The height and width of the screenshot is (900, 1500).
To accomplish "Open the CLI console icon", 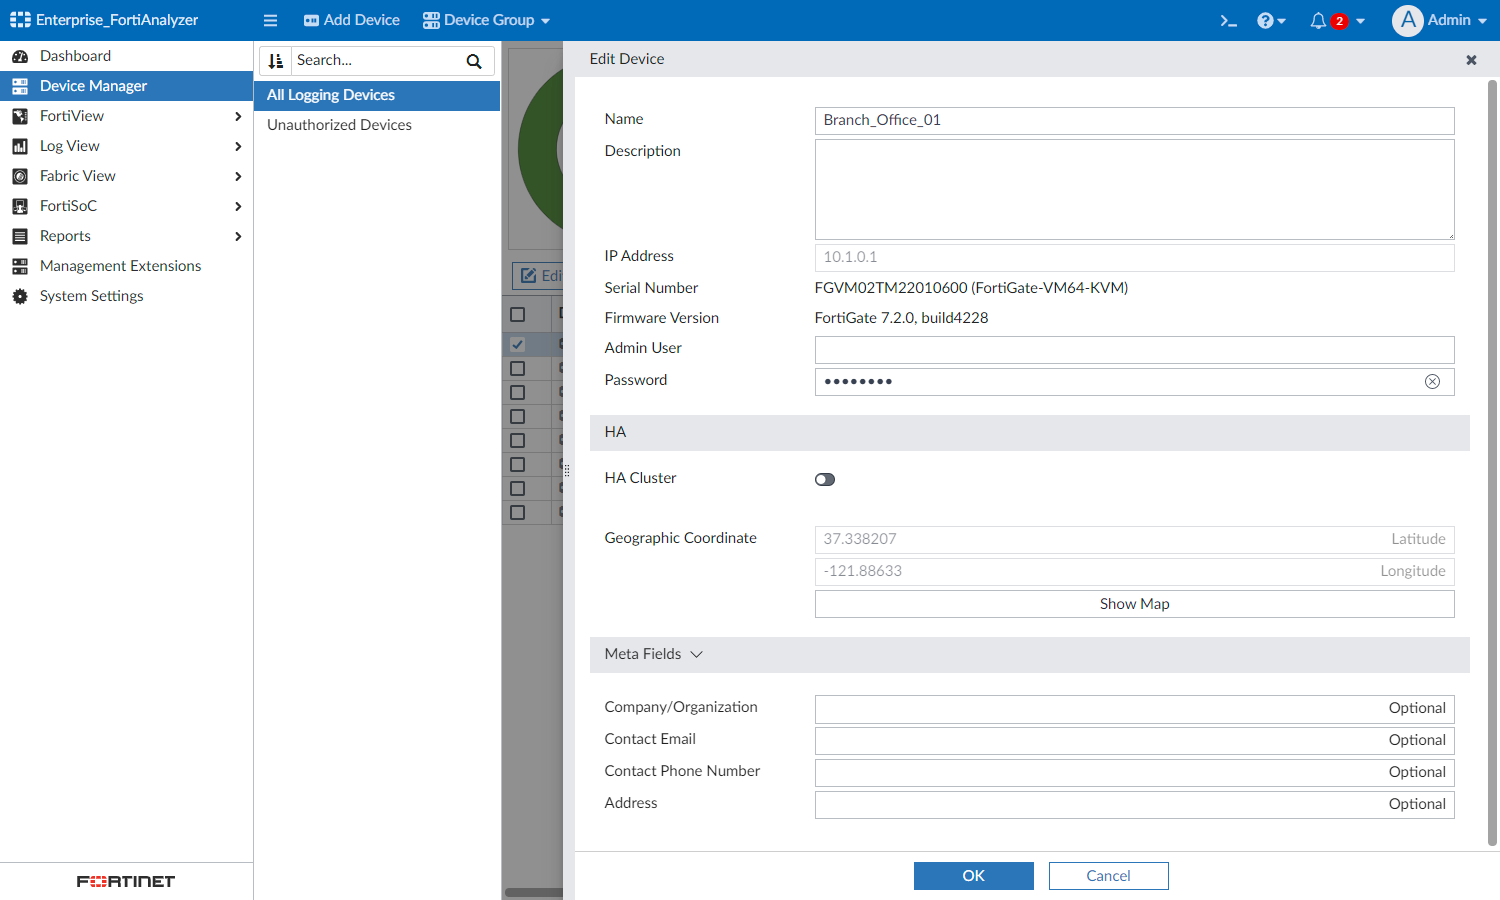I will click(1228, 19).
